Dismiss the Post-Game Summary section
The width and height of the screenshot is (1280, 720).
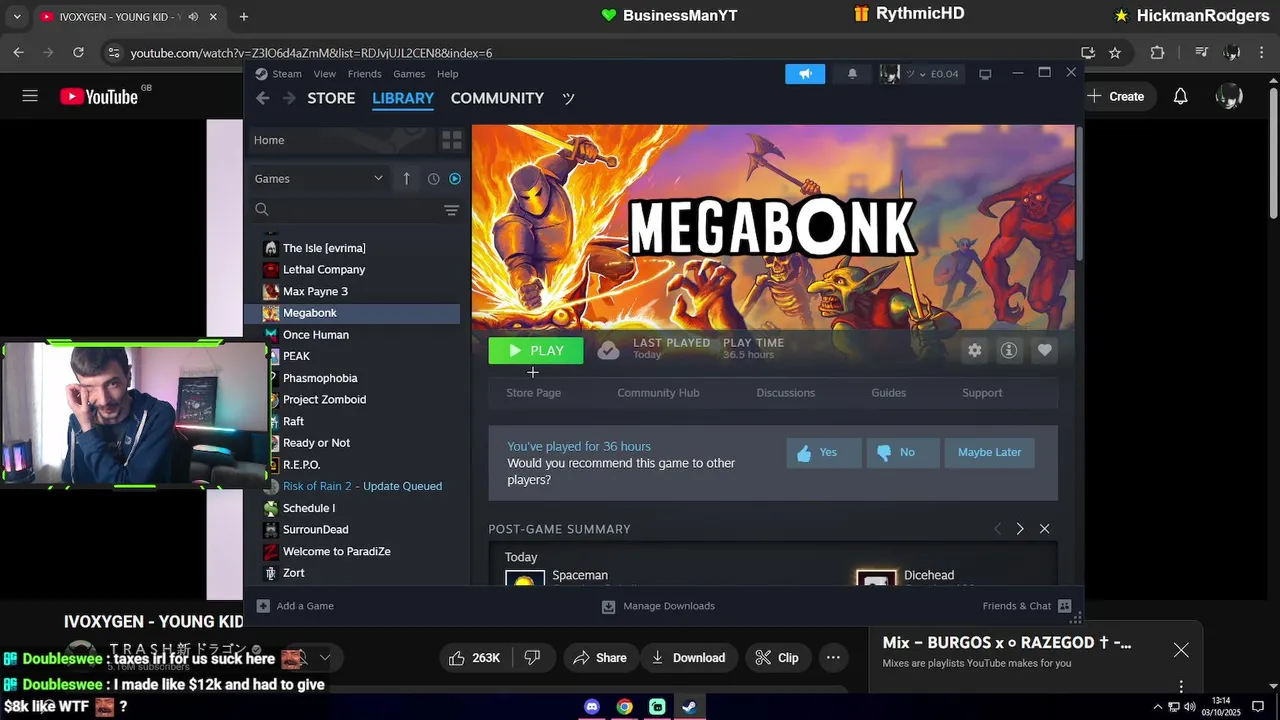click(x=1044, y=529)
